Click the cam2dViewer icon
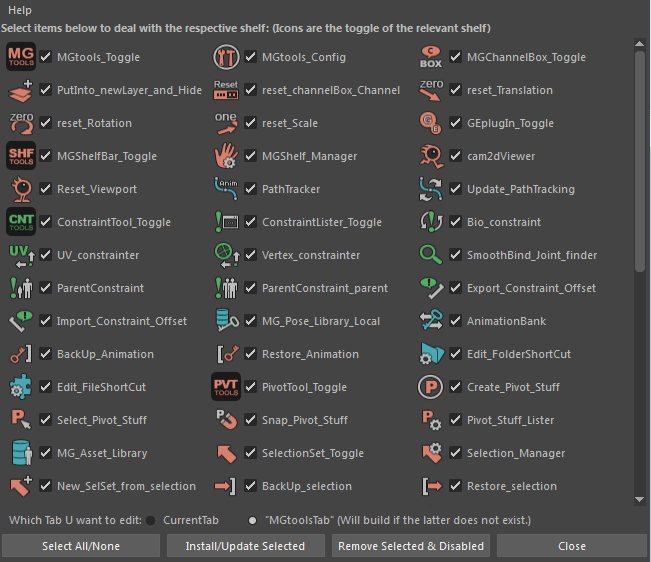This screenshot has width=651, height=562. (431, 156)
